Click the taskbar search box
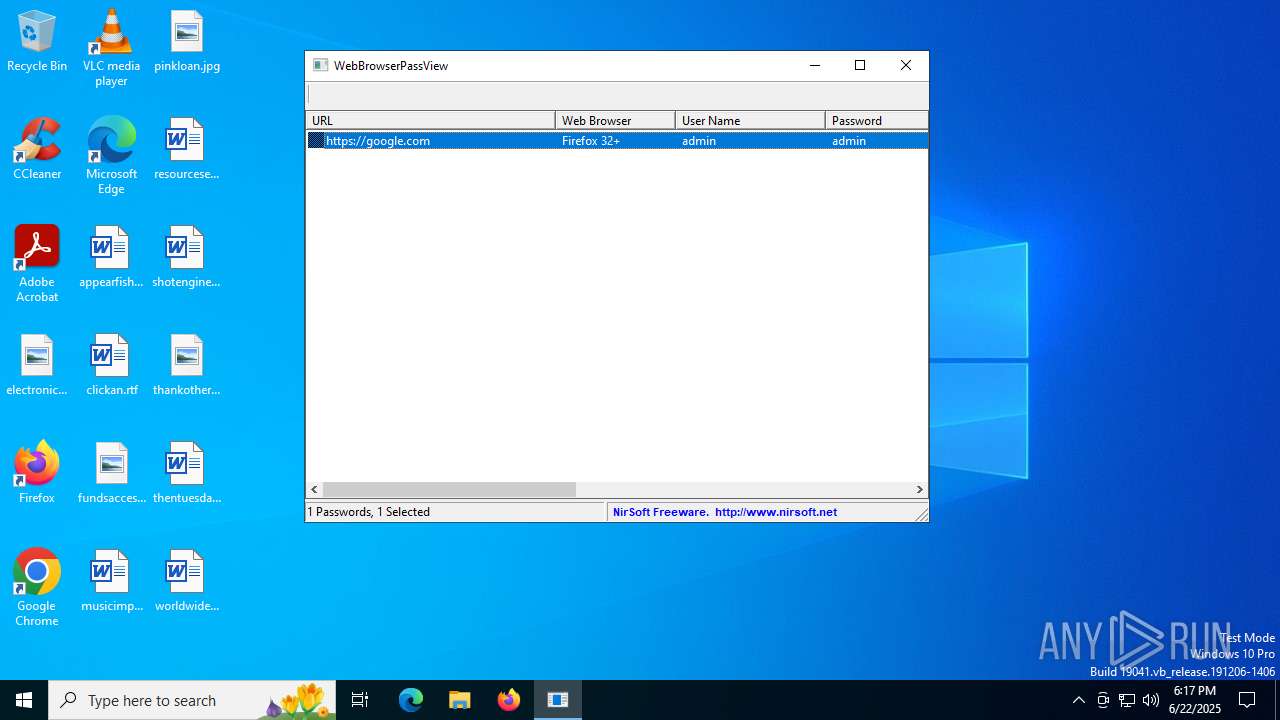This screenshot has width=1280, height=720. (x=192, y=700)
